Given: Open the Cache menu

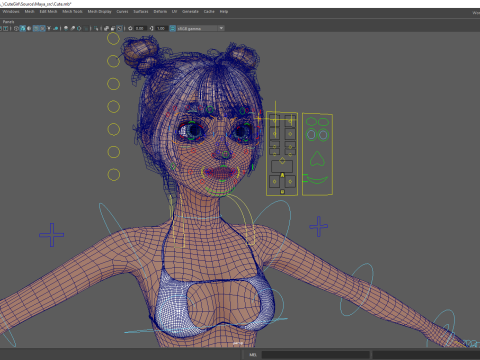Looking at the screenshot, I should point(209,11).
